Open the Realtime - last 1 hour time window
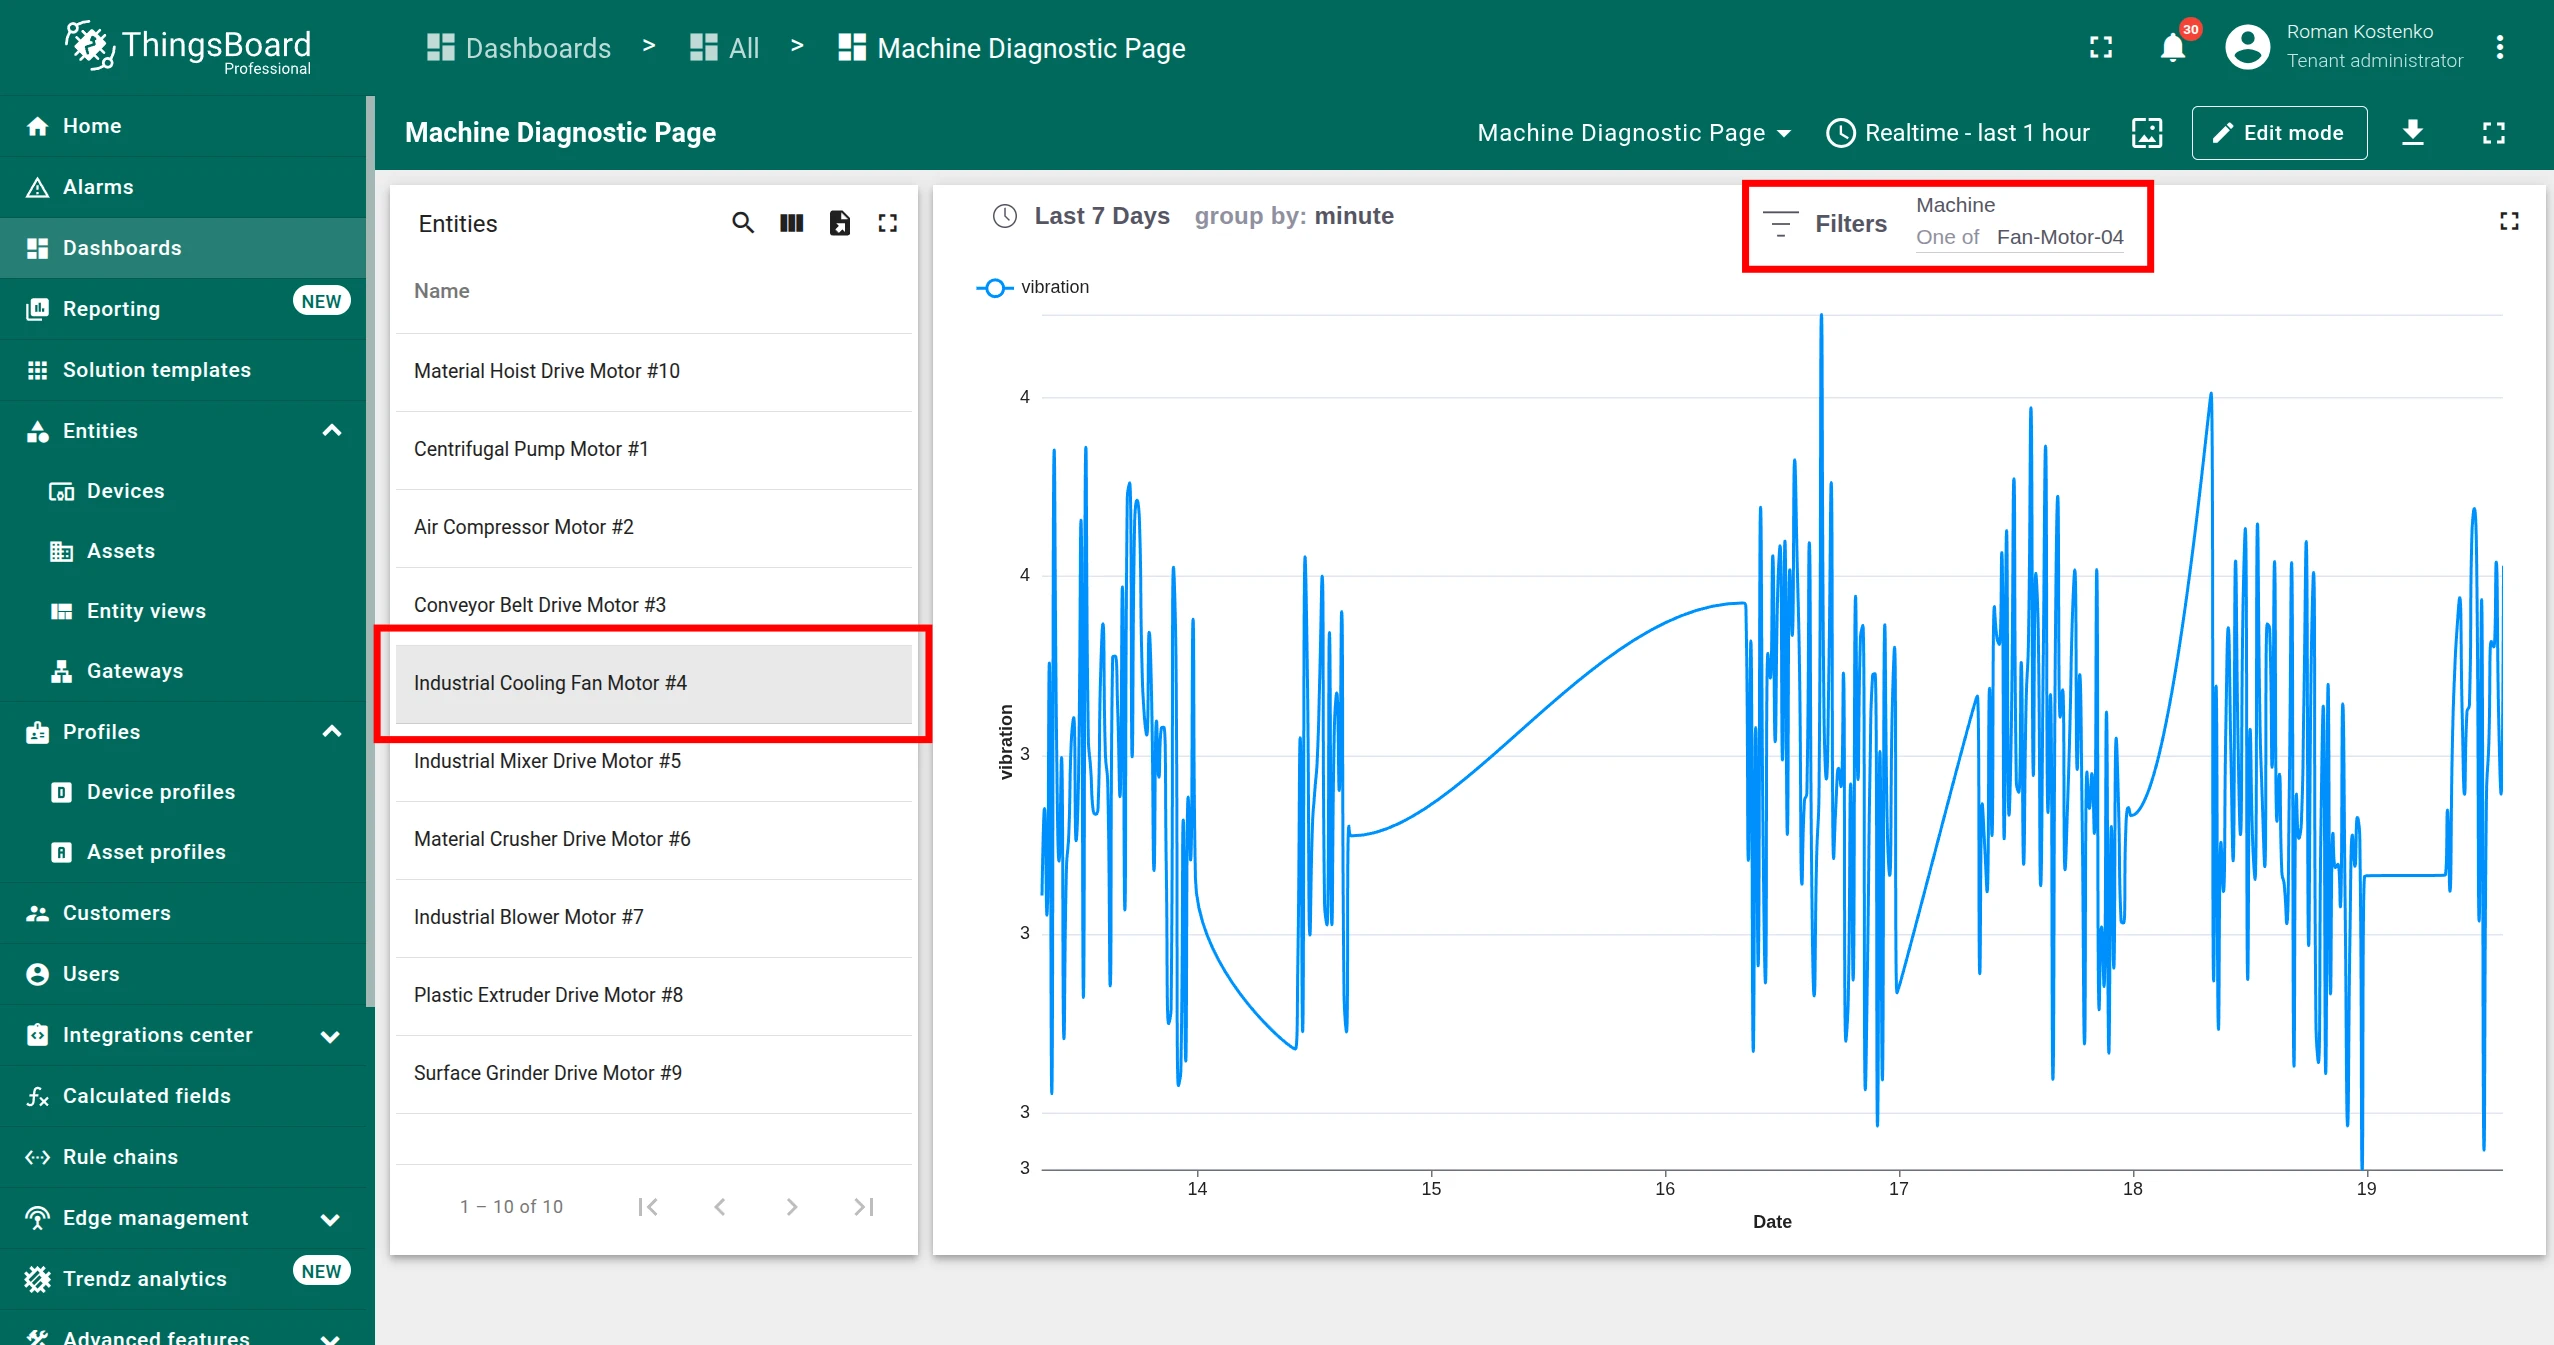This screenshot has height=1345, width=2554. [x=1958, y=133]
